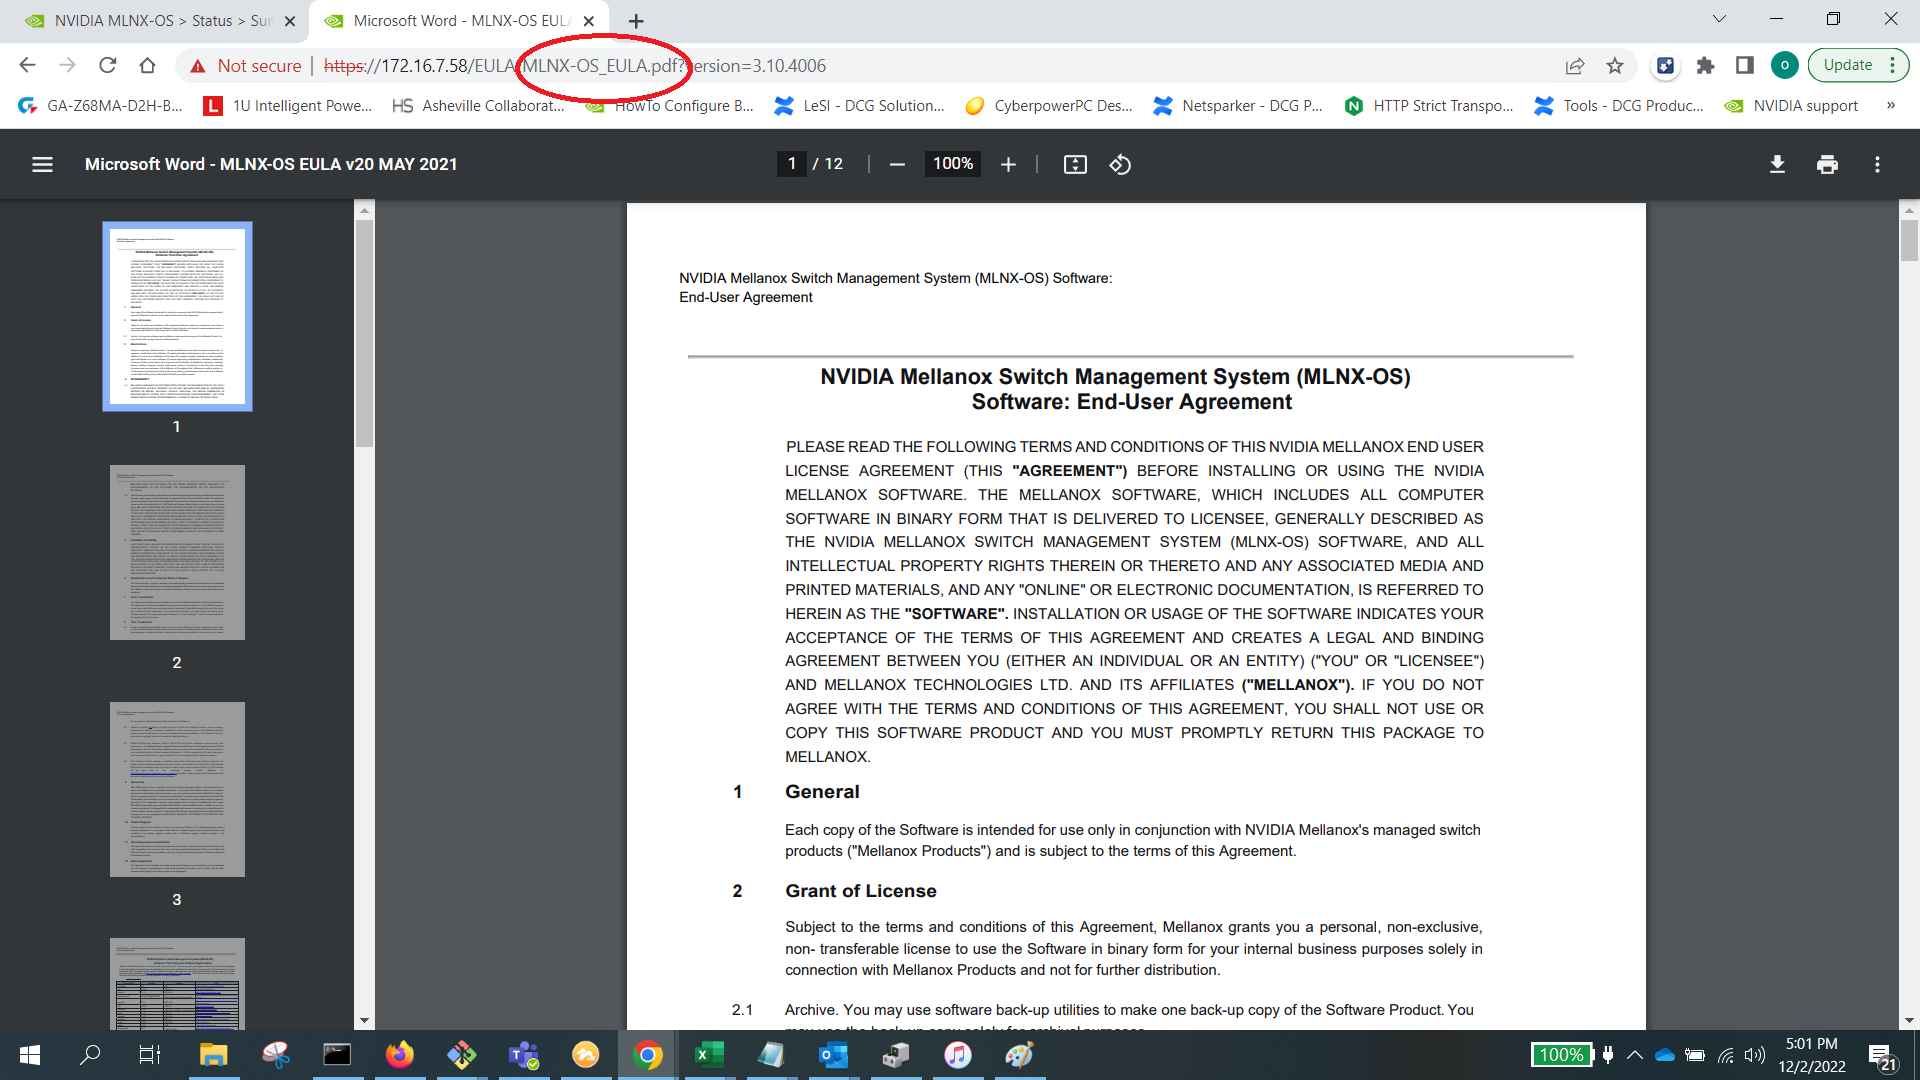Jump to page 3 thumbnail
This screenshot has height=1080, width=1920.
(x=177, y=789)
